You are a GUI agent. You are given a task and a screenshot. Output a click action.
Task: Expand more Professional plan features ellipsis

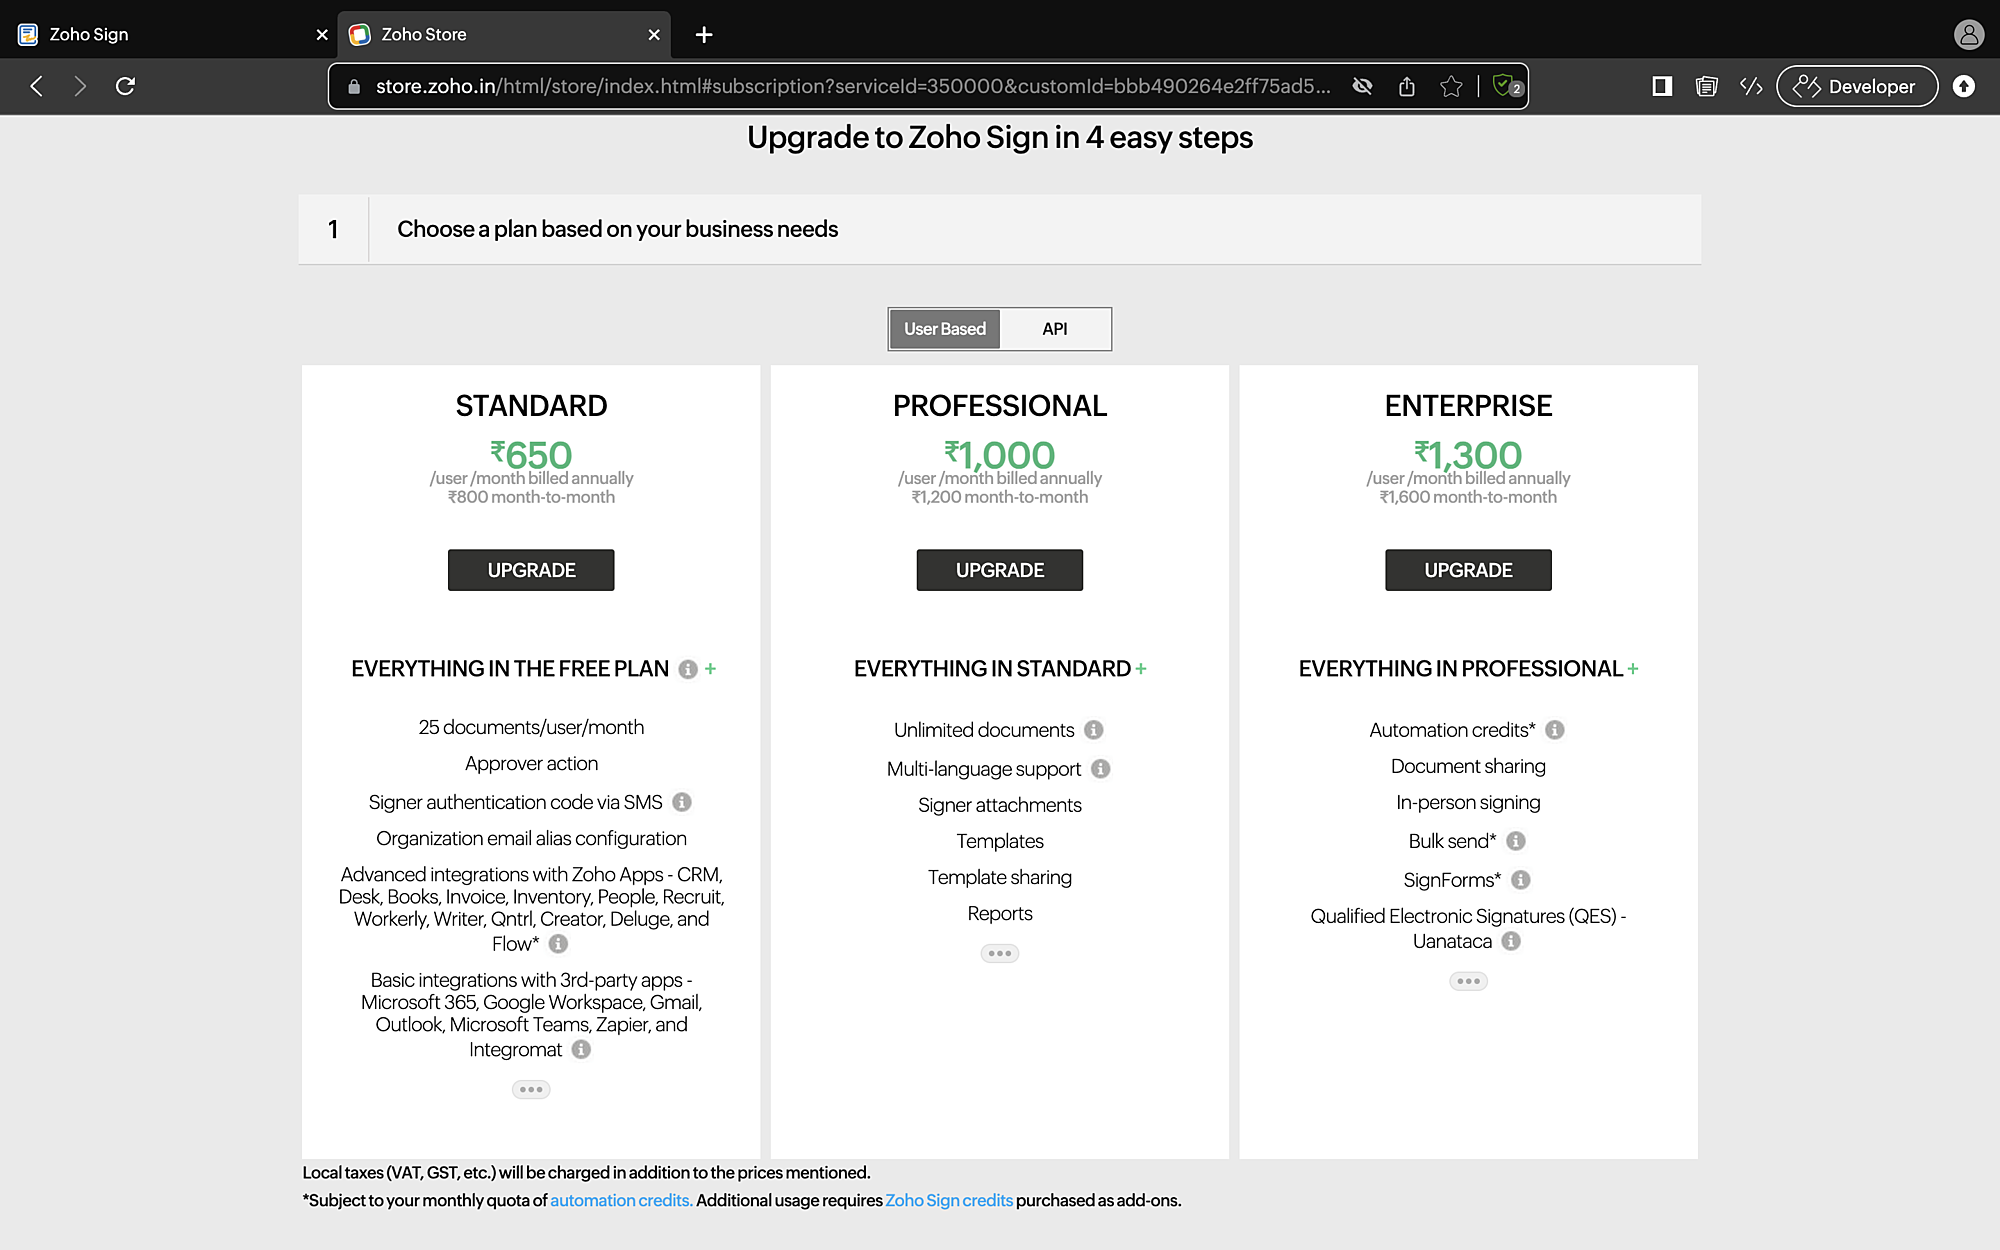[1000, 953]
